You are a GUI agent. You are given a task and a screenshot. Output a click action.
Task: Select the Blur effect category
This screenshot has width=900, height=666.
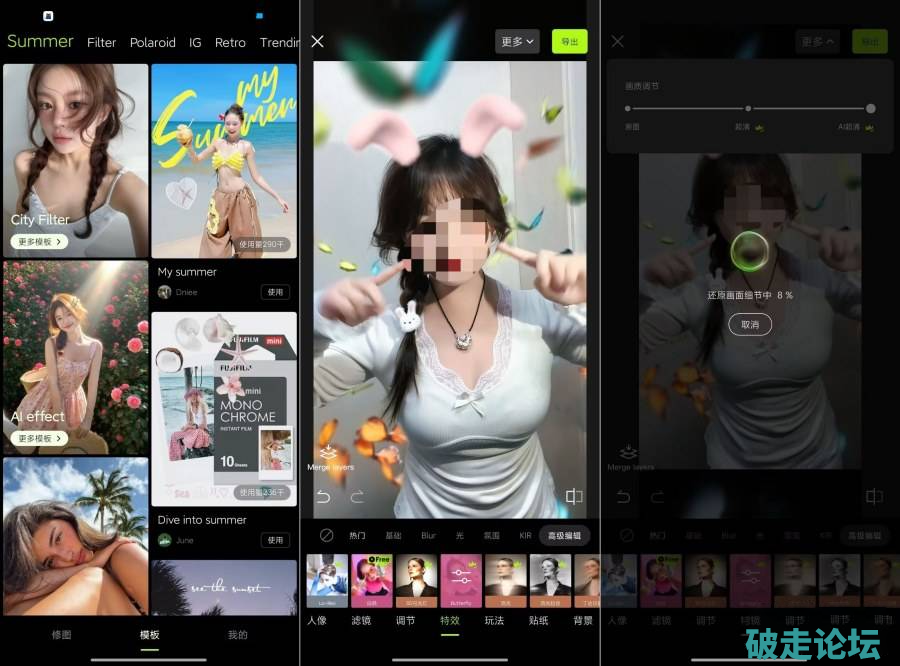coord(428,536)
